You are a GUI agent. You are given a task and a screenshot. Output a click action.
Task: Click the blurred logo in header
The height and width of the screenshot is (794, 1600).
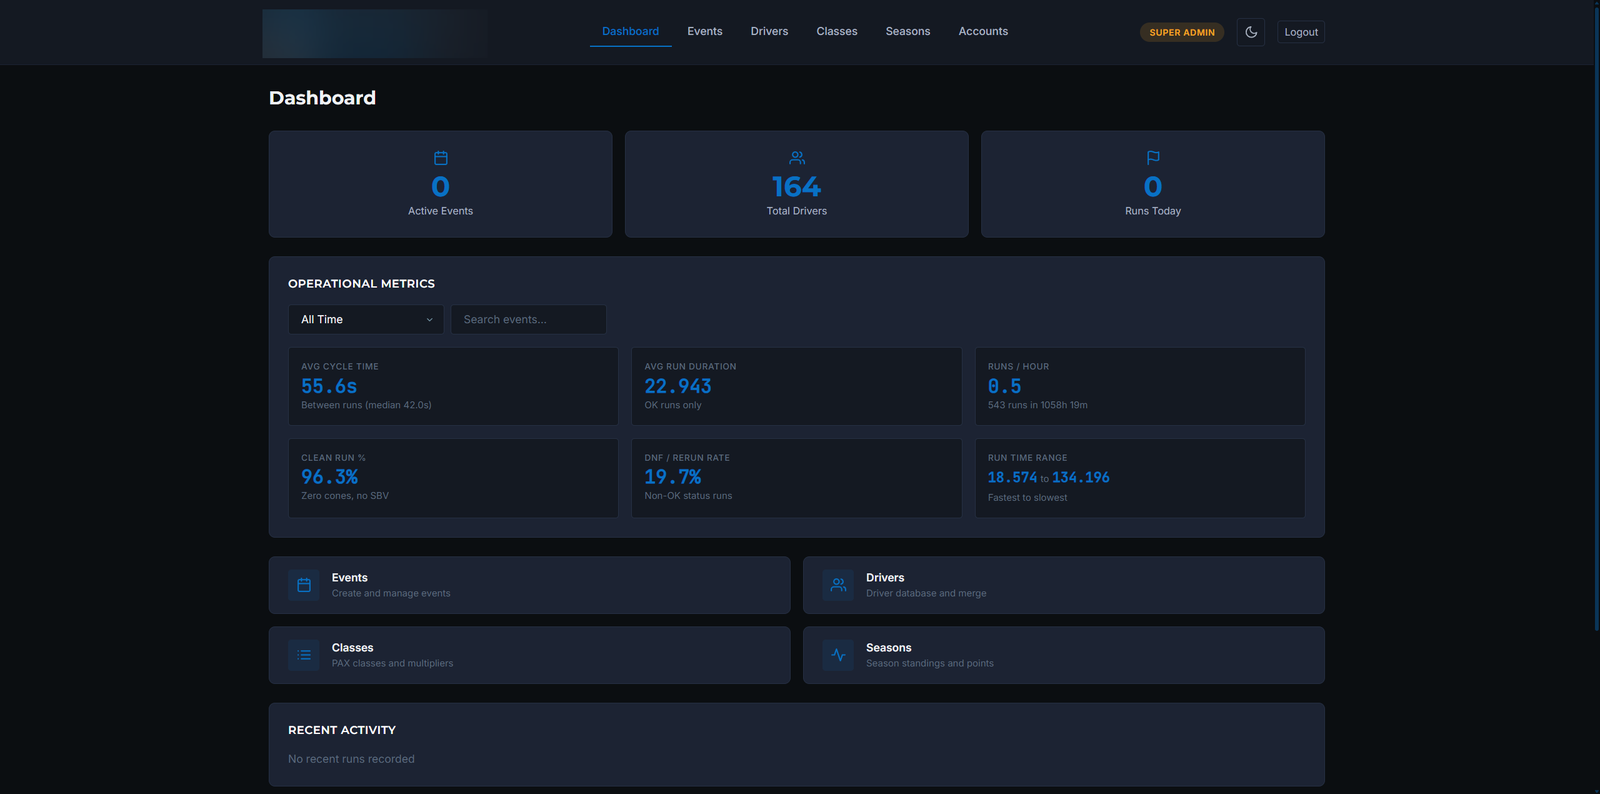[375, 33]
